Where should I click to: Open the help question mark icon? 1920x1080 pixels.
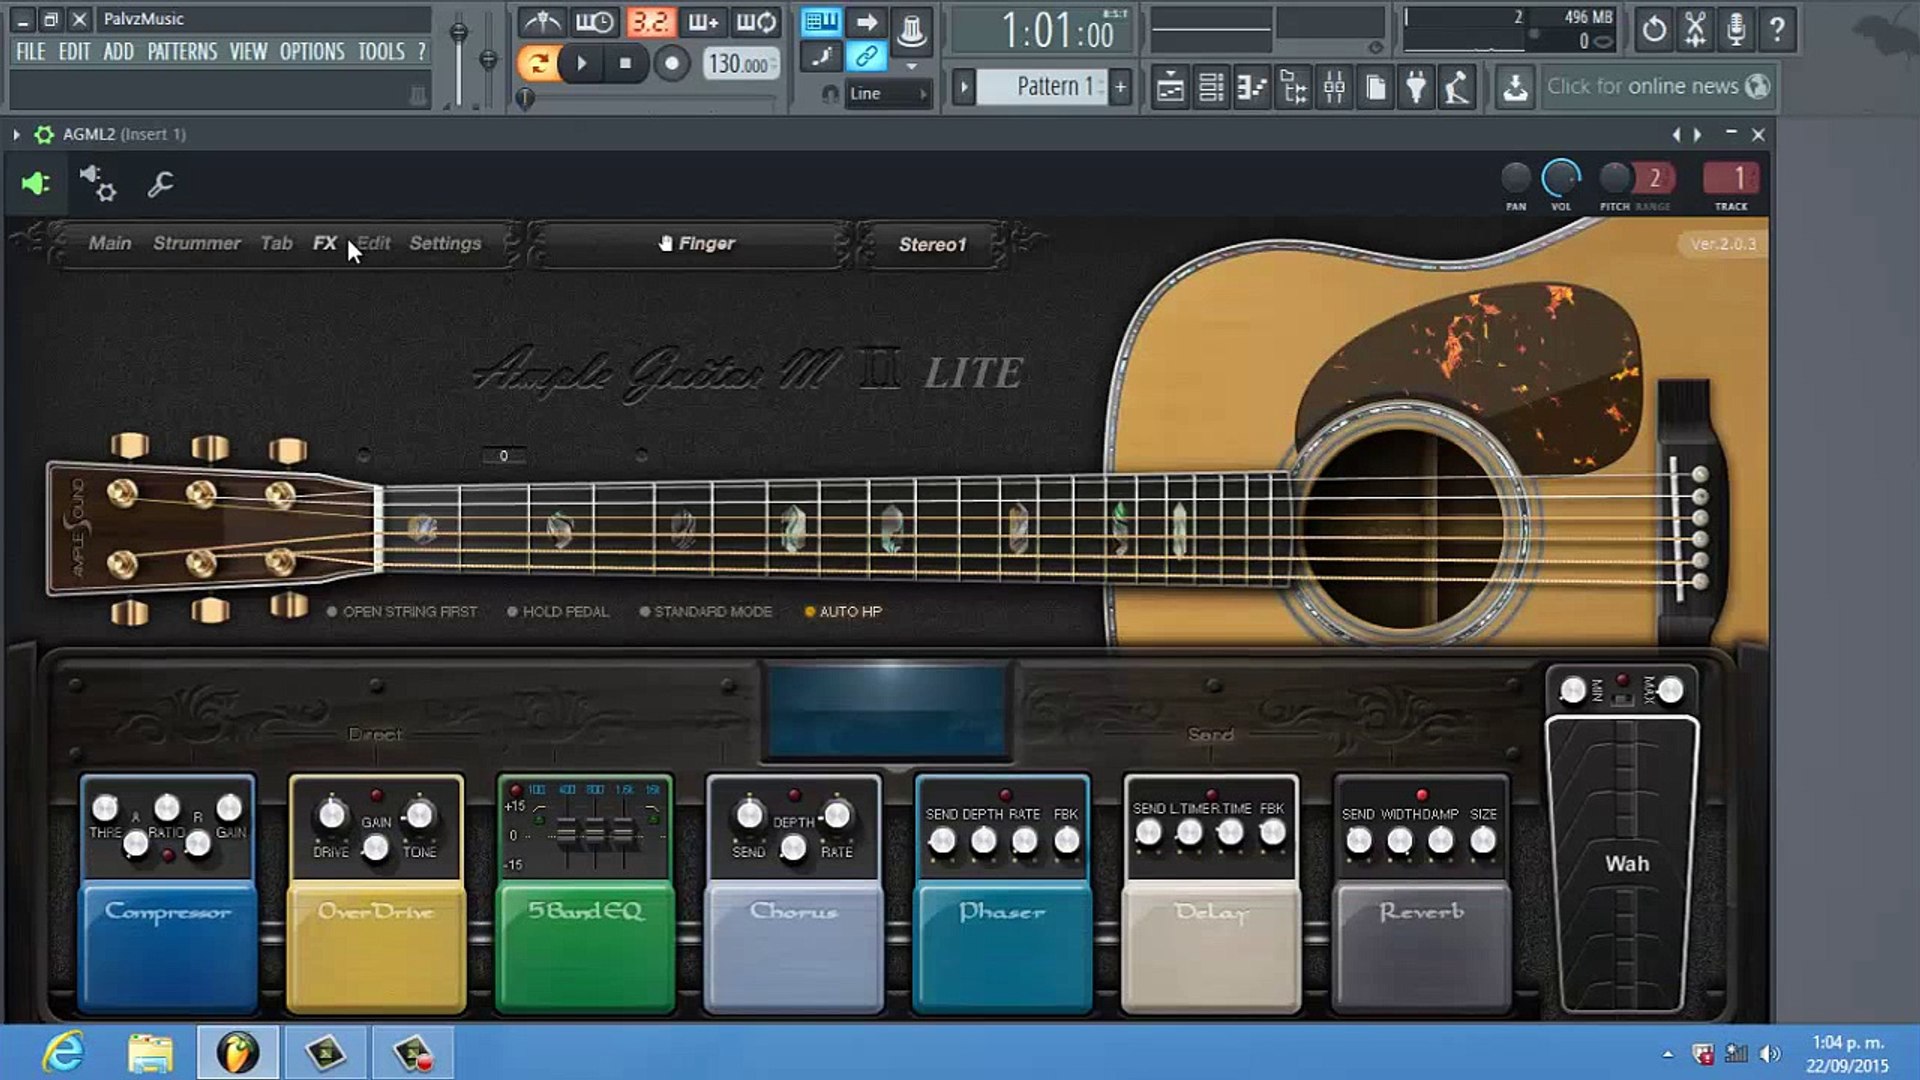(x=1777, y=29)
